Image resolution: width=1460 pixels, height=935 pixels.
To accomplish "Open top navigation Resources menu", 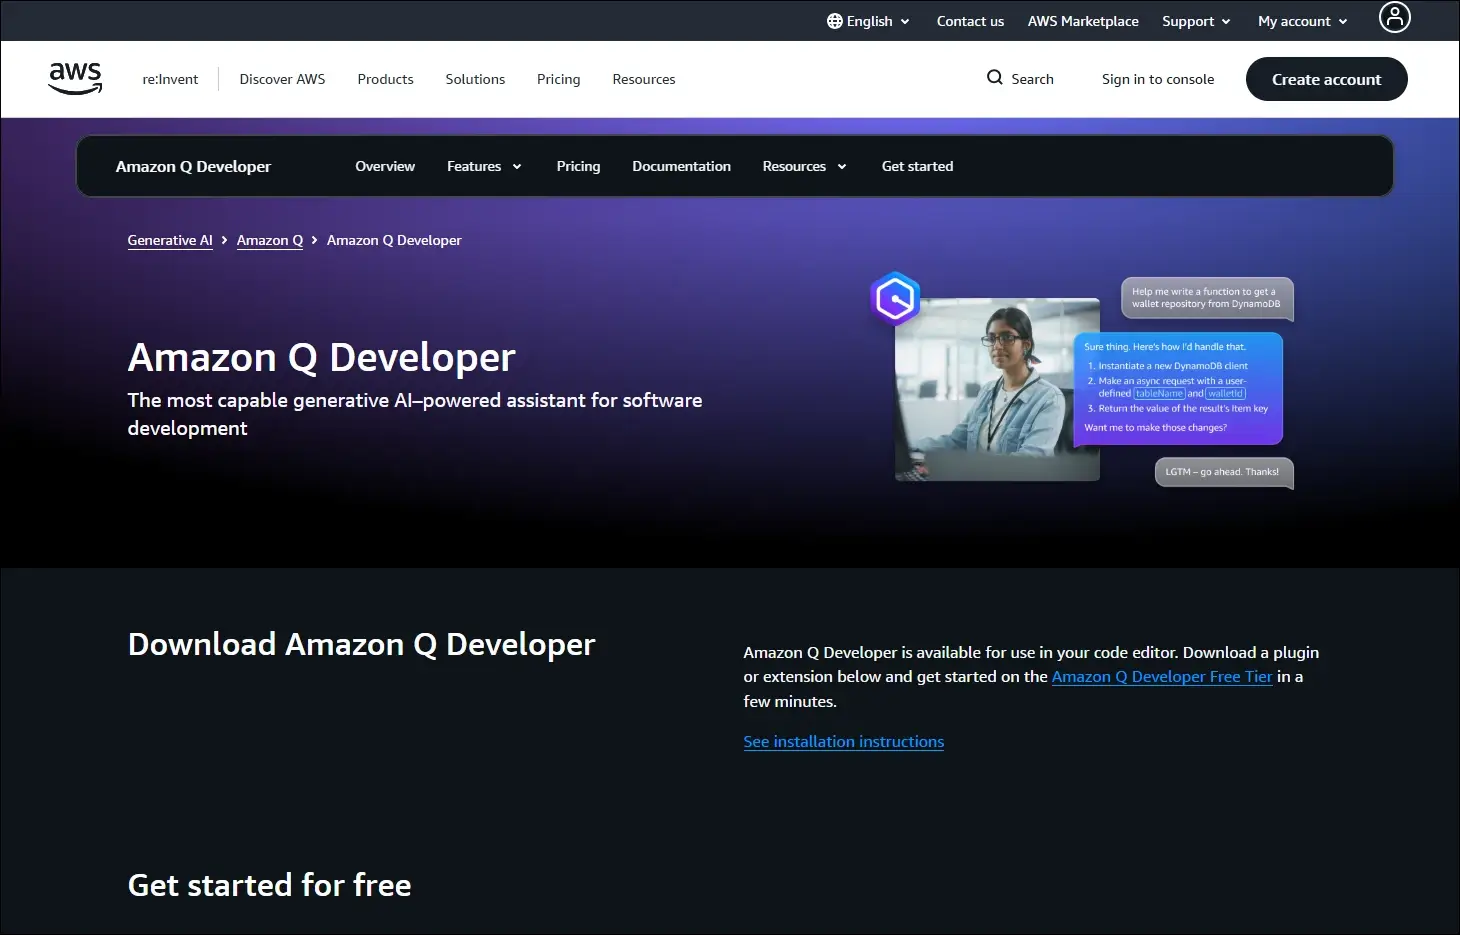I will (644, 79).
